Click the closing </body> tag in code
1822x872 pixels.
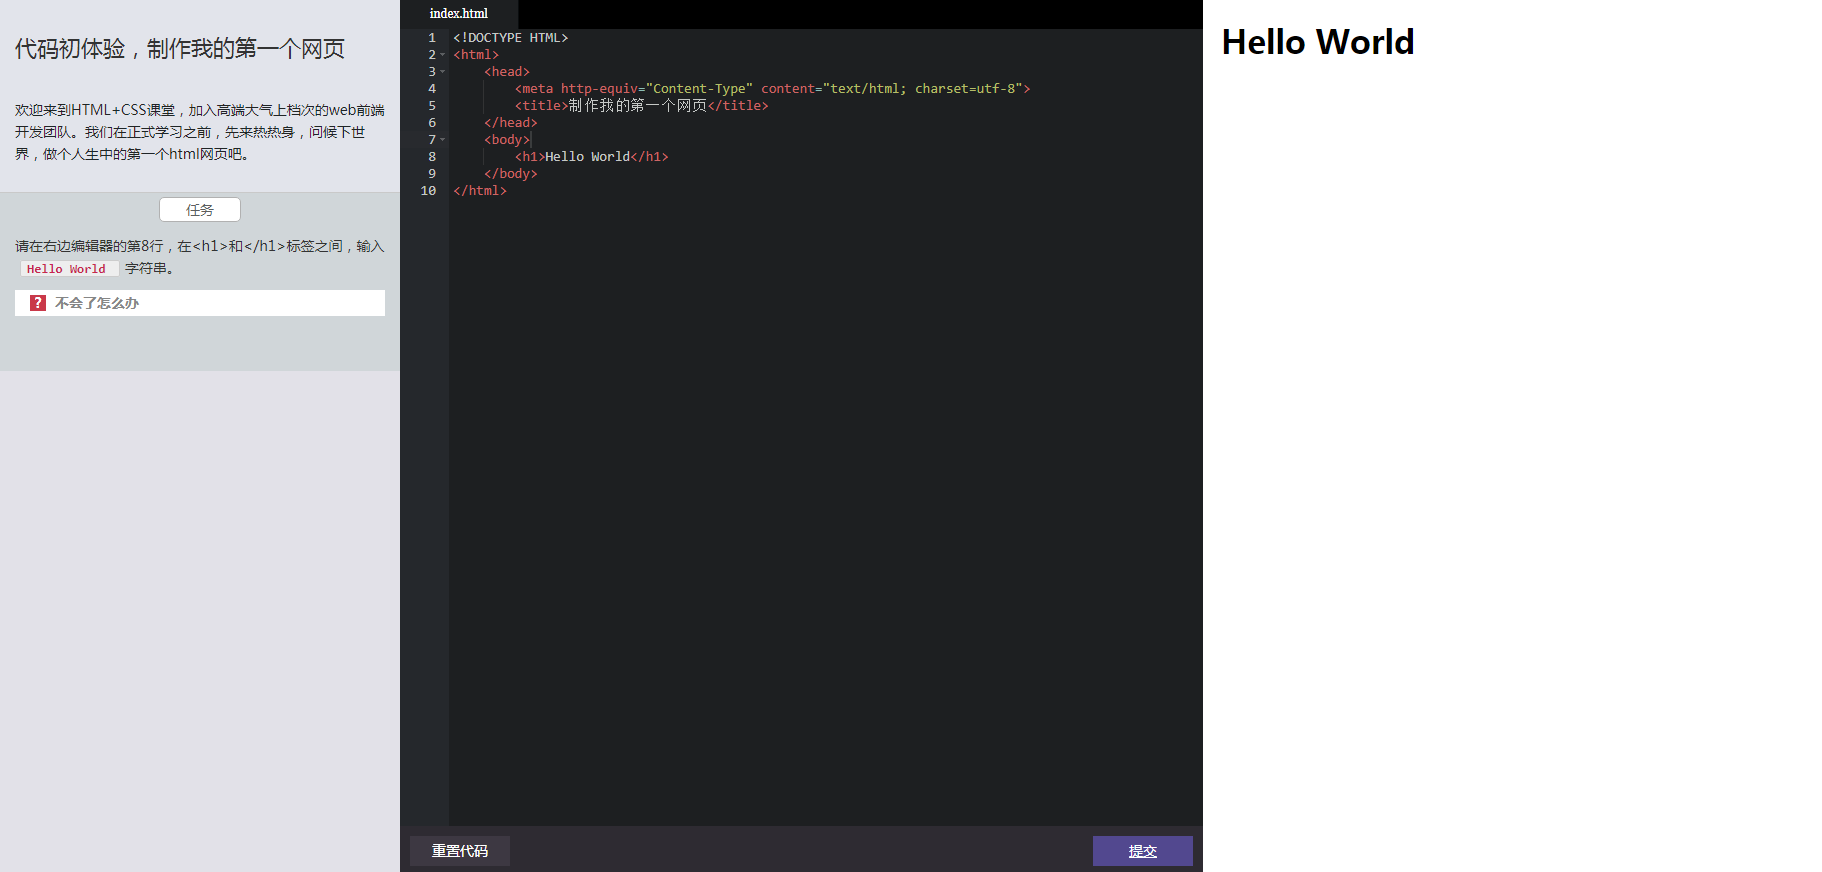[x=510, y=174]
